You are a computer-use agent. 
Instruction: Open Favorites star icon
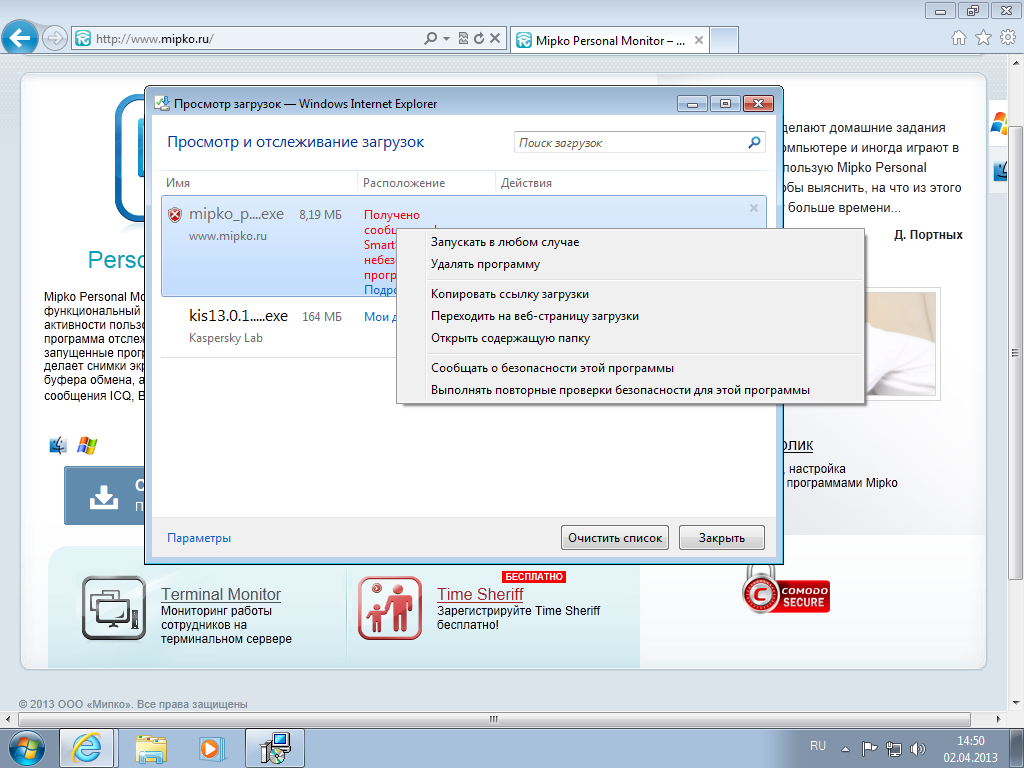pos(983,38)
